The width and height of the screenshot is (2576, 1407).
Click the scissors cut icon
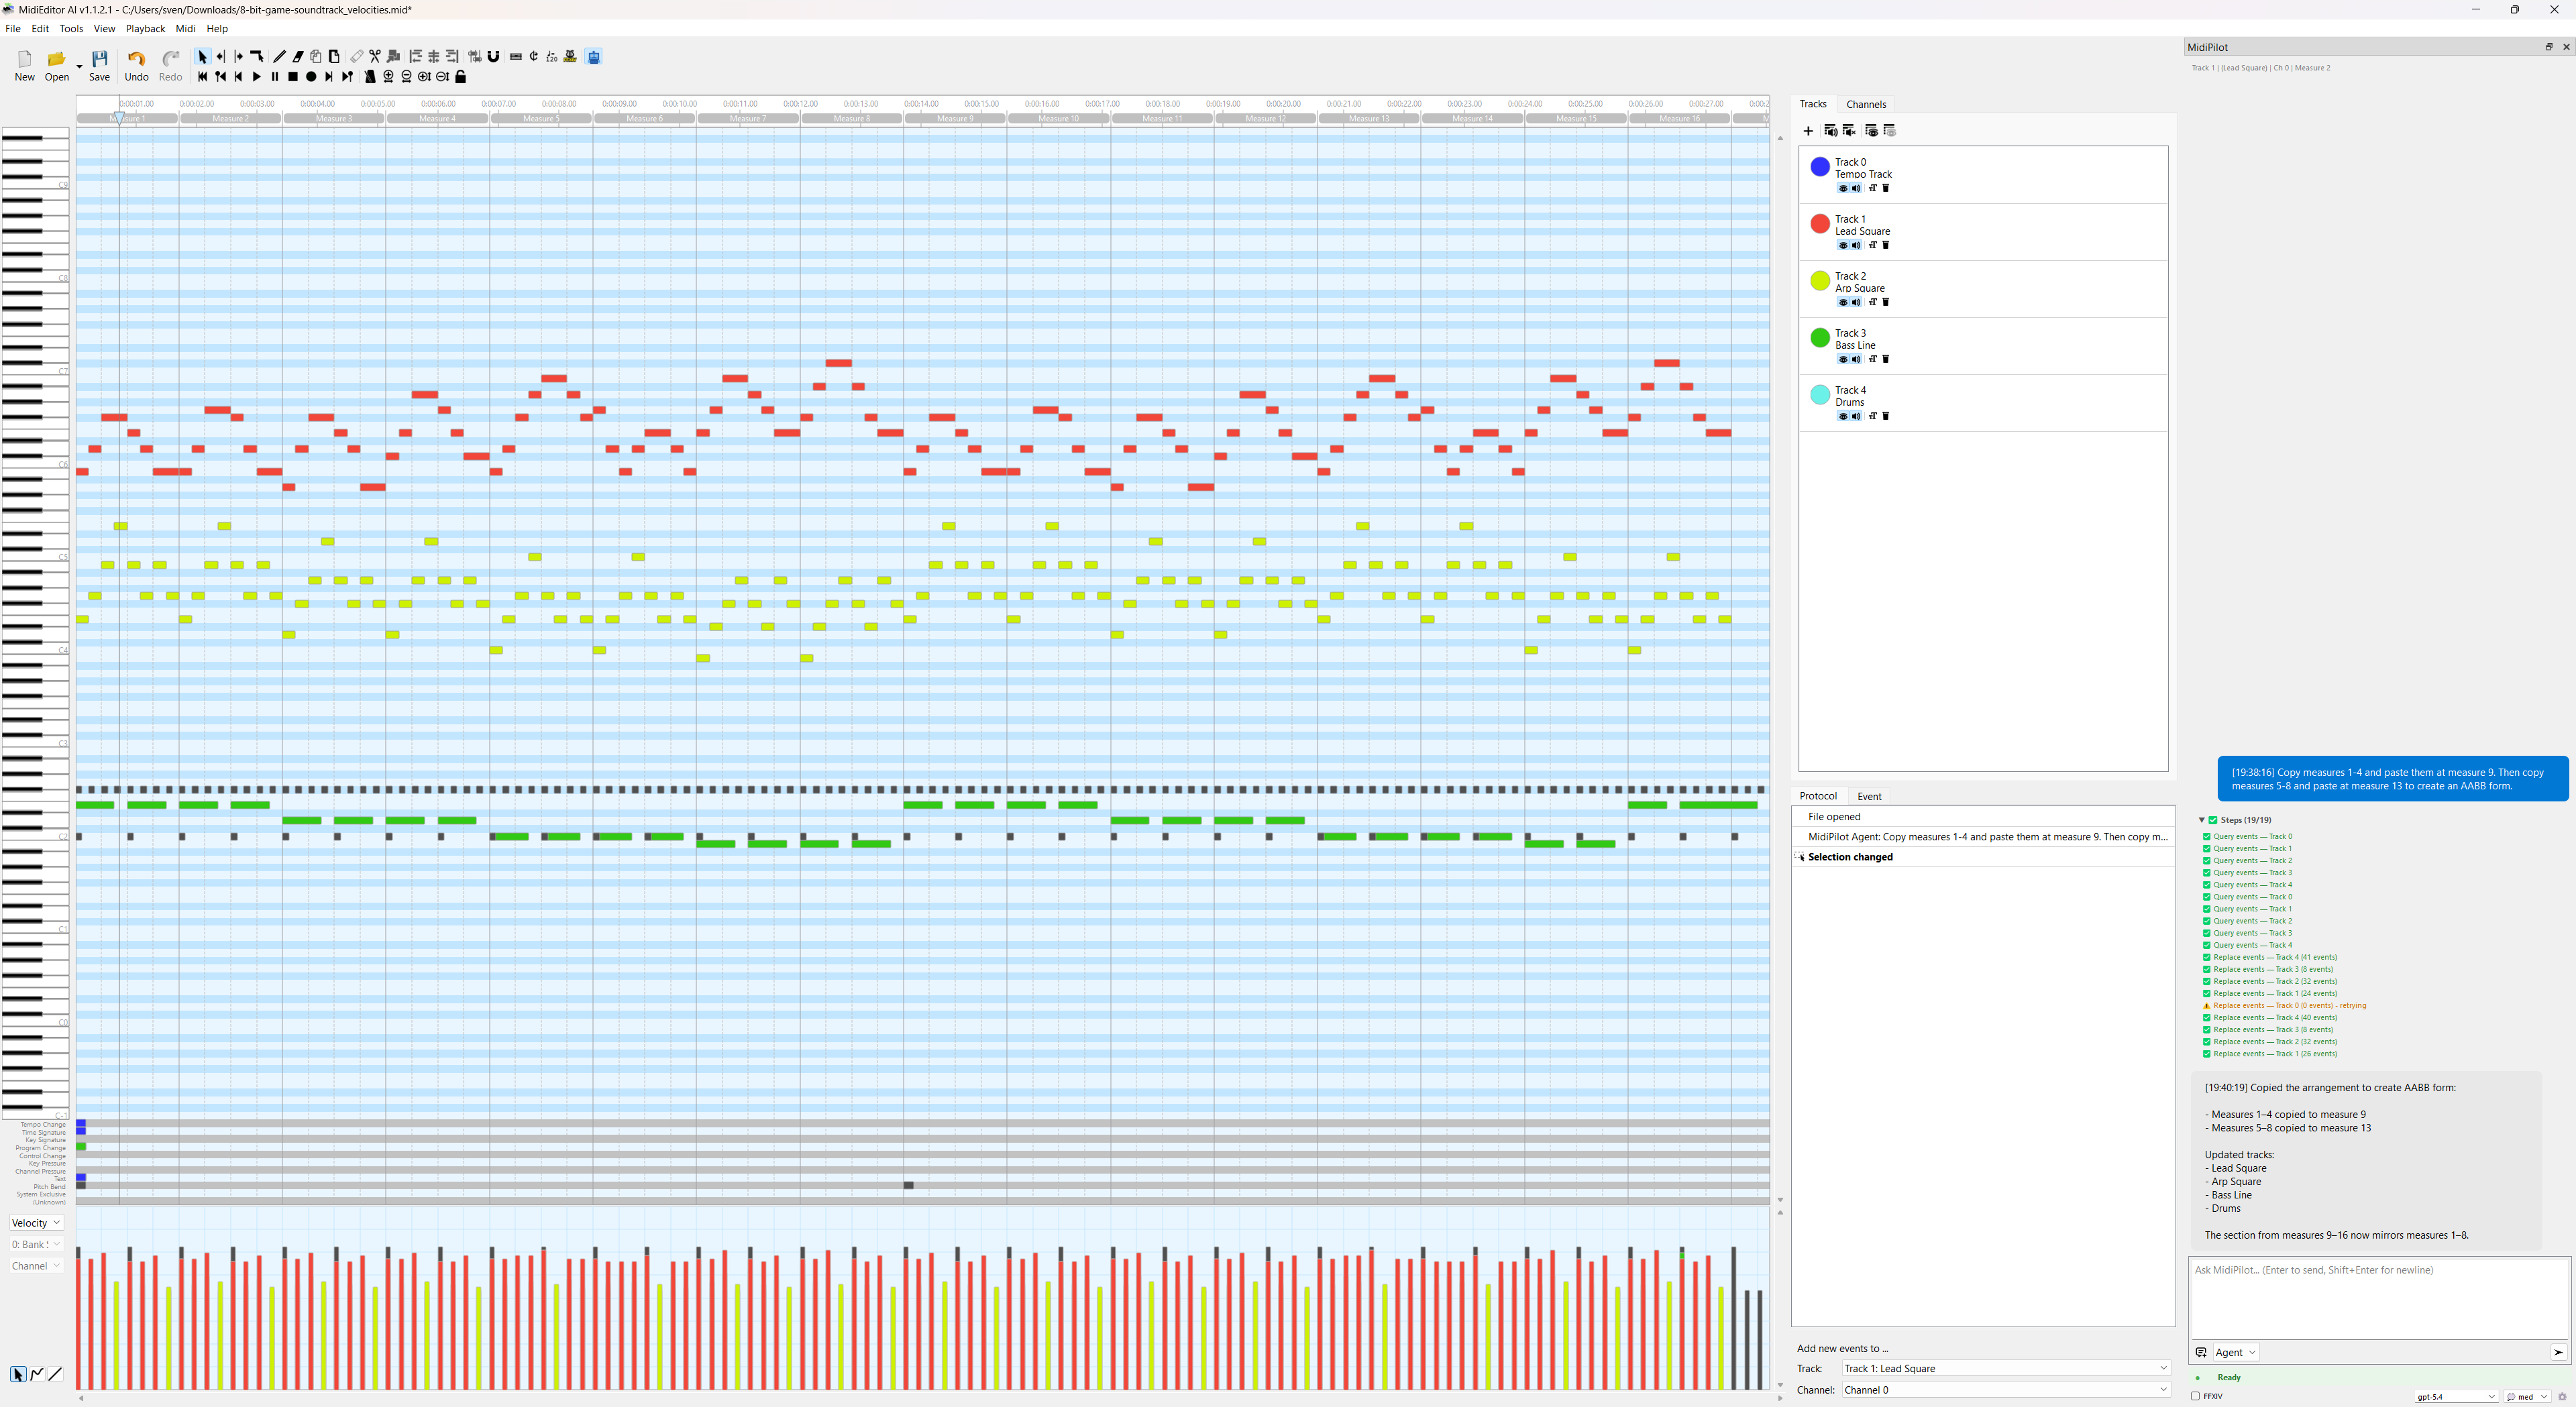375,57
